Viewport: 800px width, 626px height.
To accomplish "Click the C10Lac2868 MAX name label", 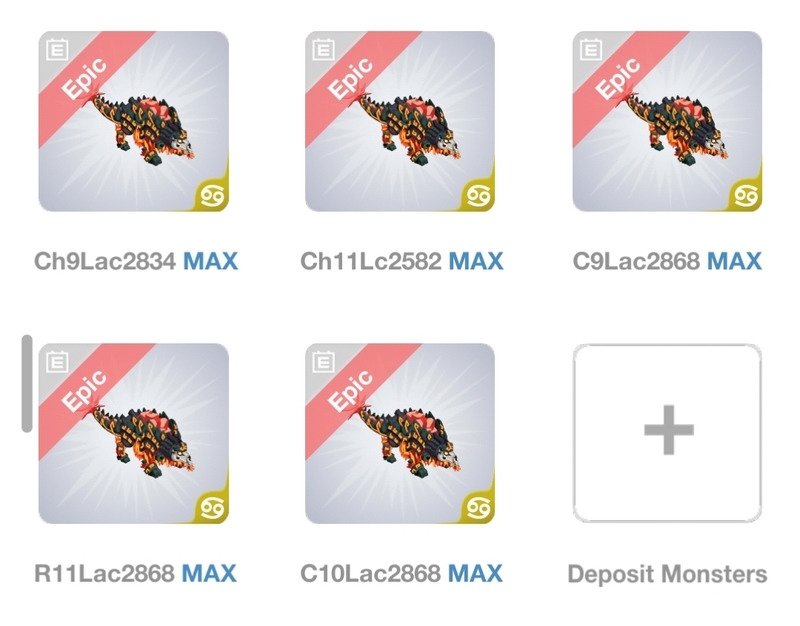I will click(401, 573).
